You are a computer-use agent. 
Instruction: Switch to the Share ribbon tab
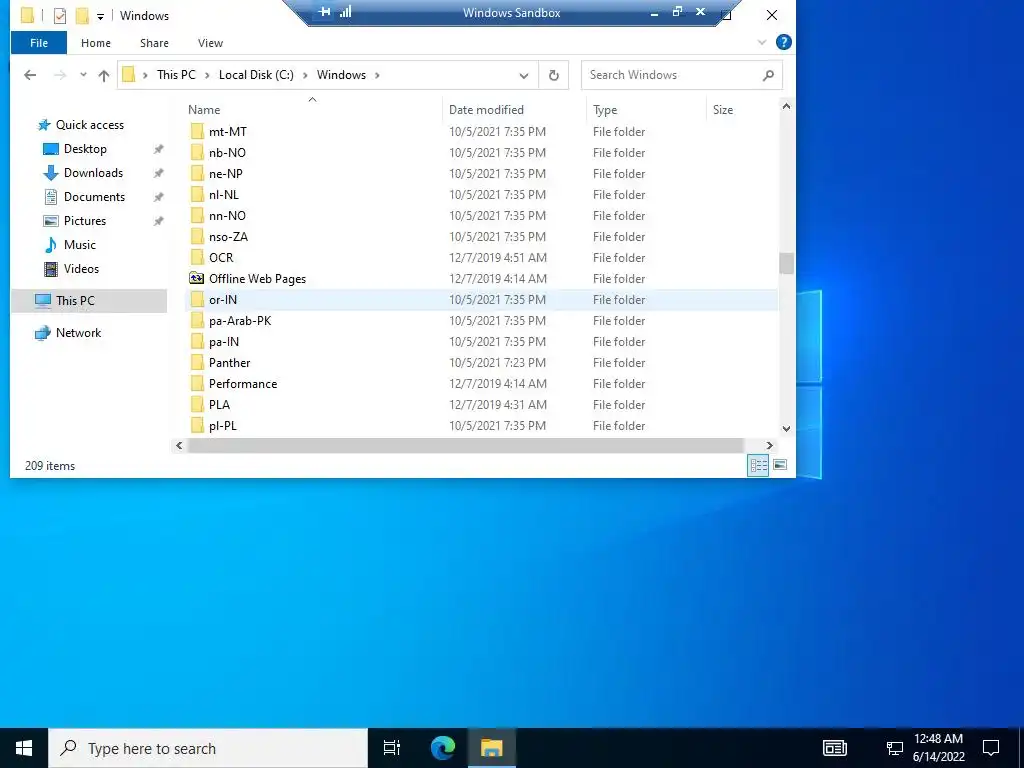click(x=154, y=43)
